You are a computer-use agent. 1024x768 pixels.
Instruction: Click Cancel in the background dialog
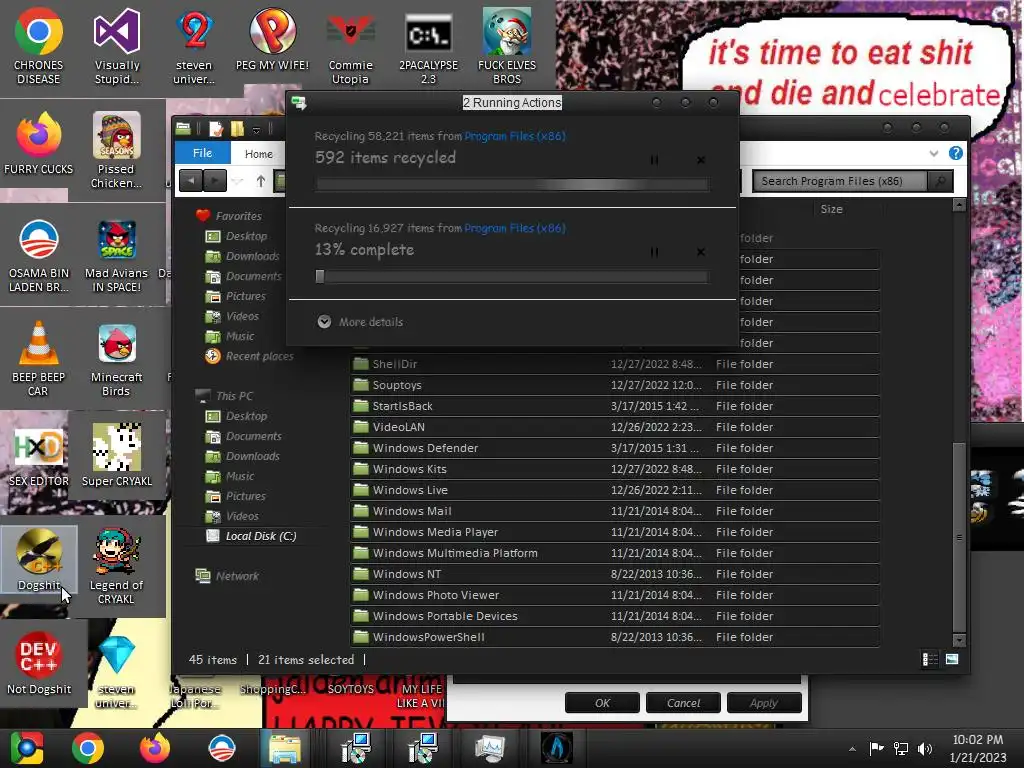[683, 703]
